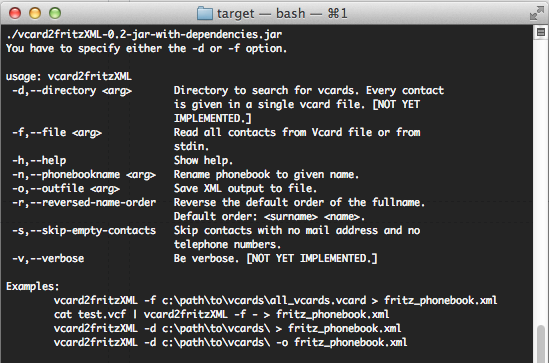Click the "usage: vcard2fritzXML" line
The height and width of the screenshot is (363, 549).
(69, 76)
